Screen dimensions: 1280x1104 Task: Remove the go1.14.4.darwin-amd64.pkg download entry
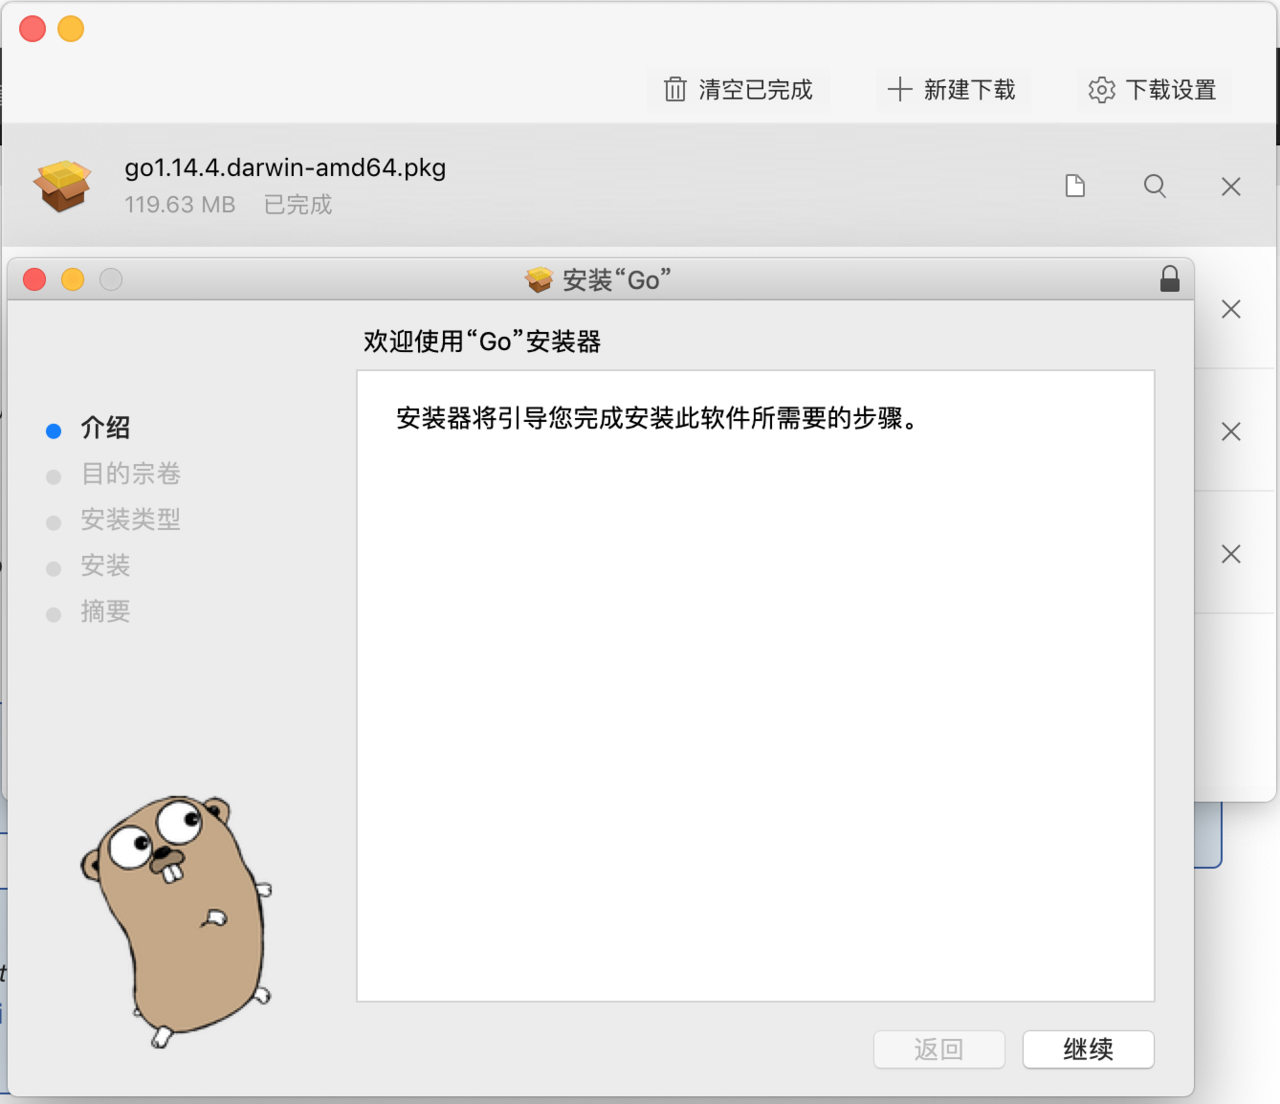pos(1231,186)
